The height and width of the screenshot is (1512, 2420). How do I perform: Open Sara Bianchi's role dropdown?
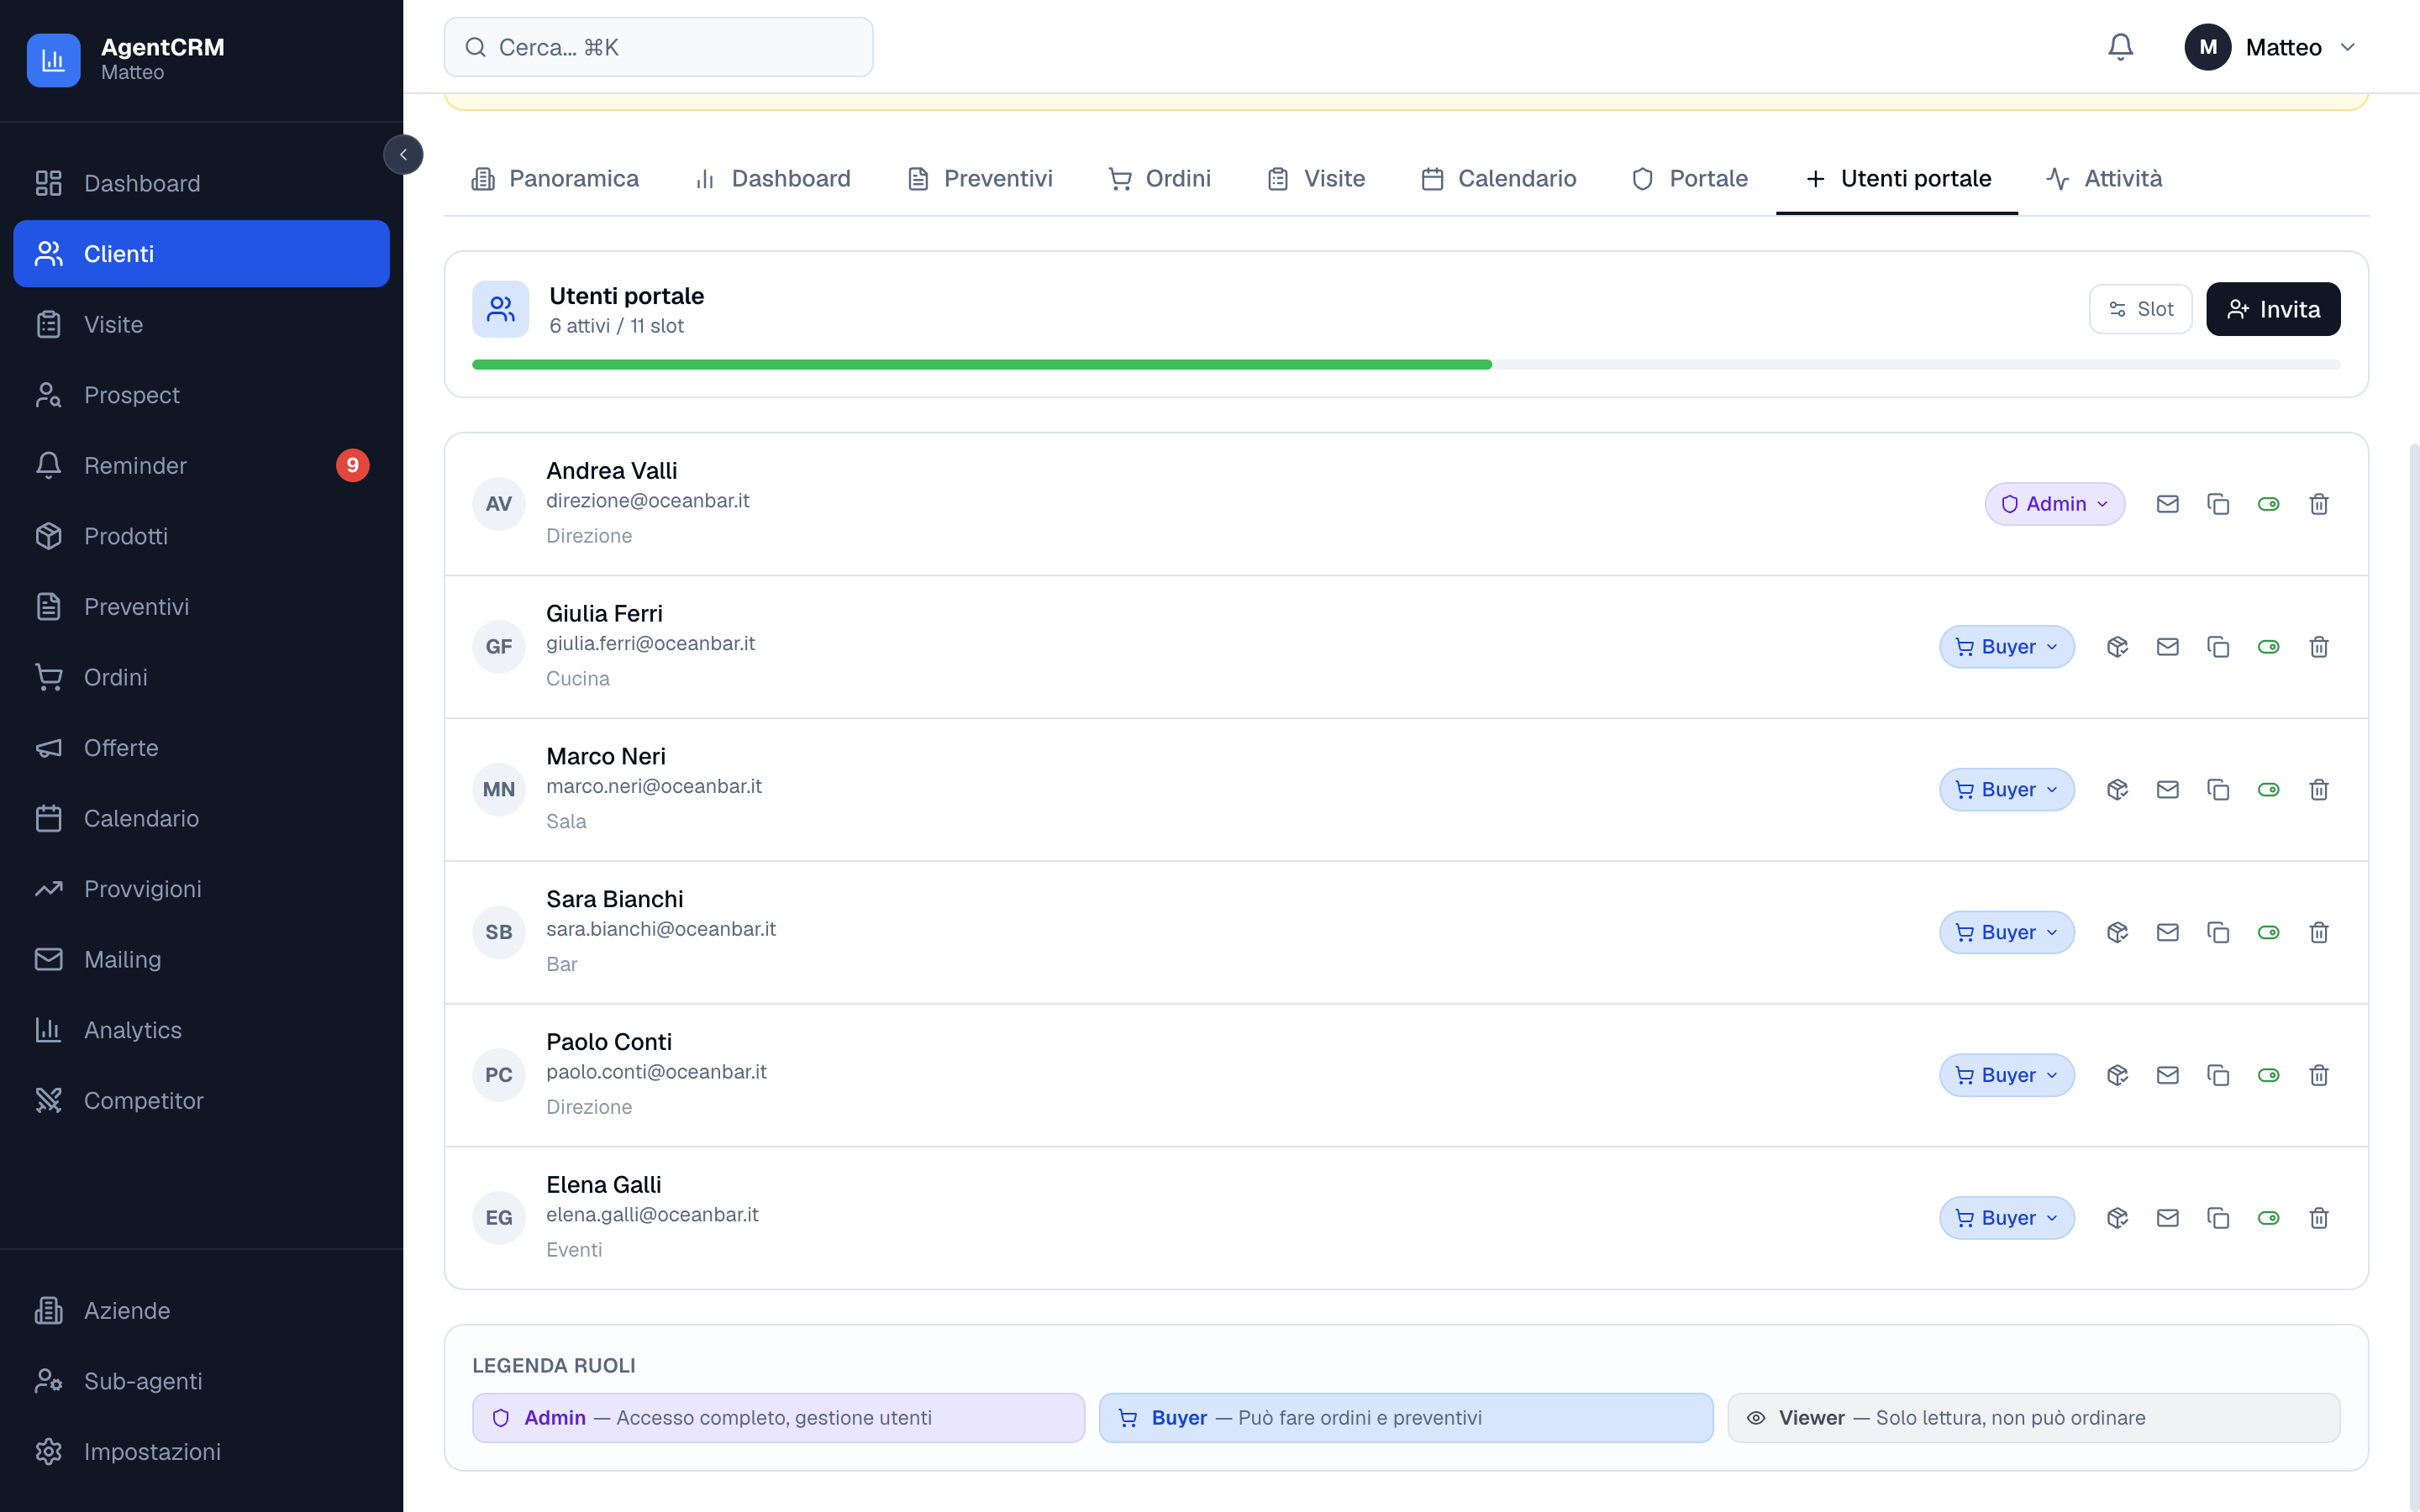(2006, 932)
